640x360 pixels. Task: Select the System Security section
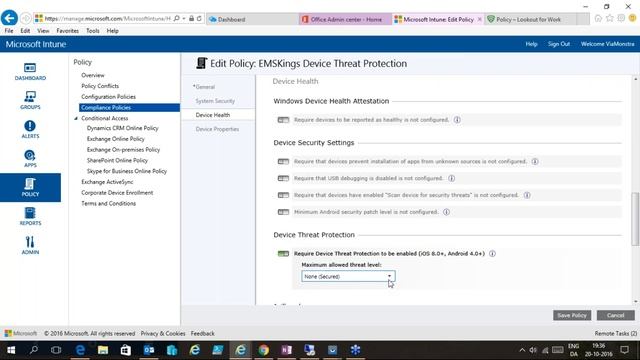click(215, 101)
